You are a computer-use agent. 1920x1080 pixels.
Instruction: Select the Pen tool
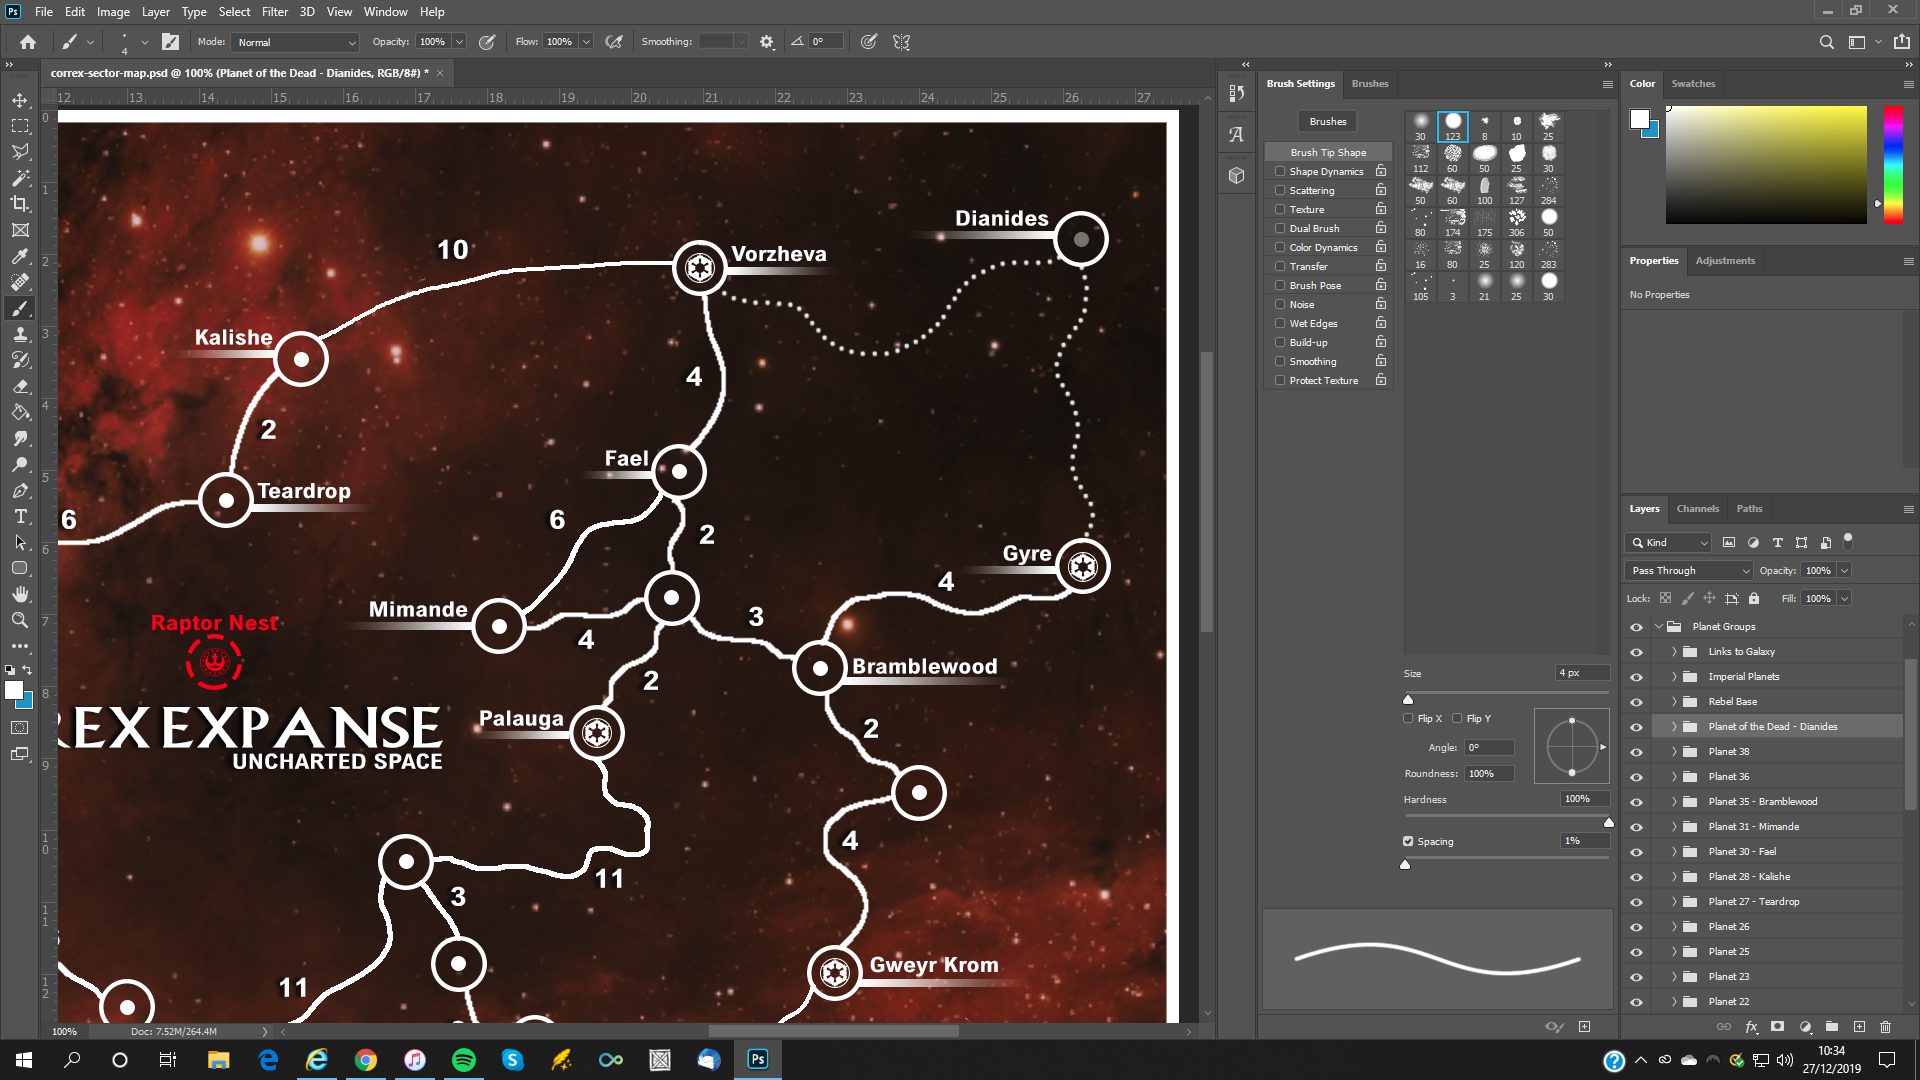20,490
